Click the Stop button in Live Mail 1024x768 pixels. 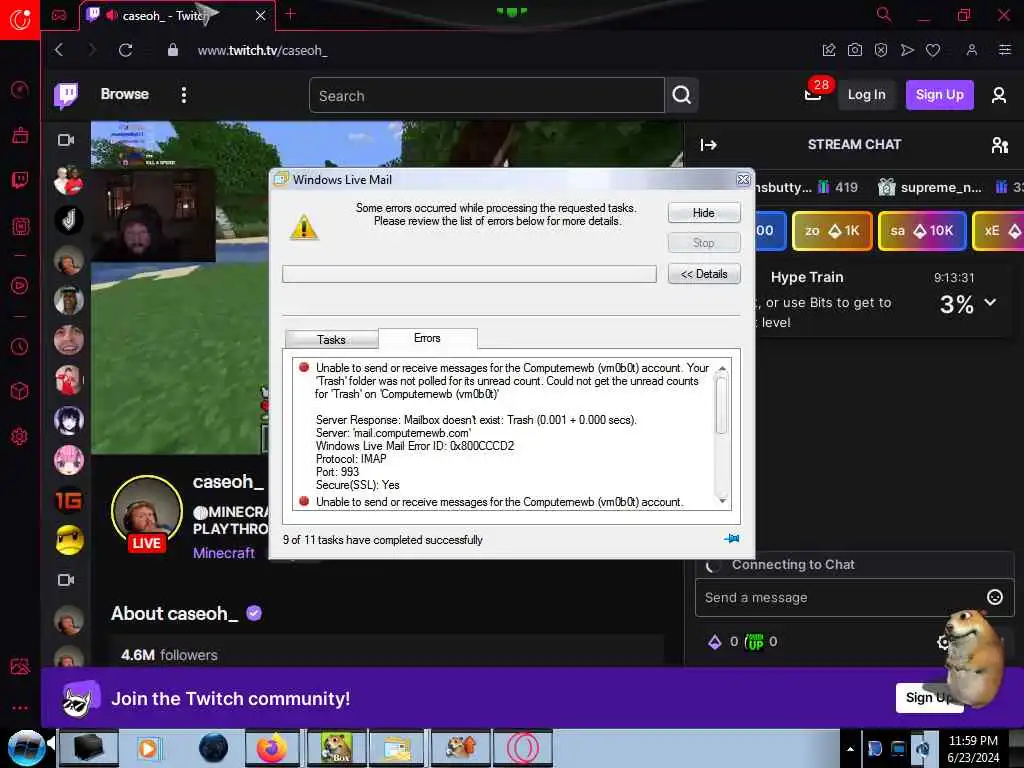pos(704,243)
